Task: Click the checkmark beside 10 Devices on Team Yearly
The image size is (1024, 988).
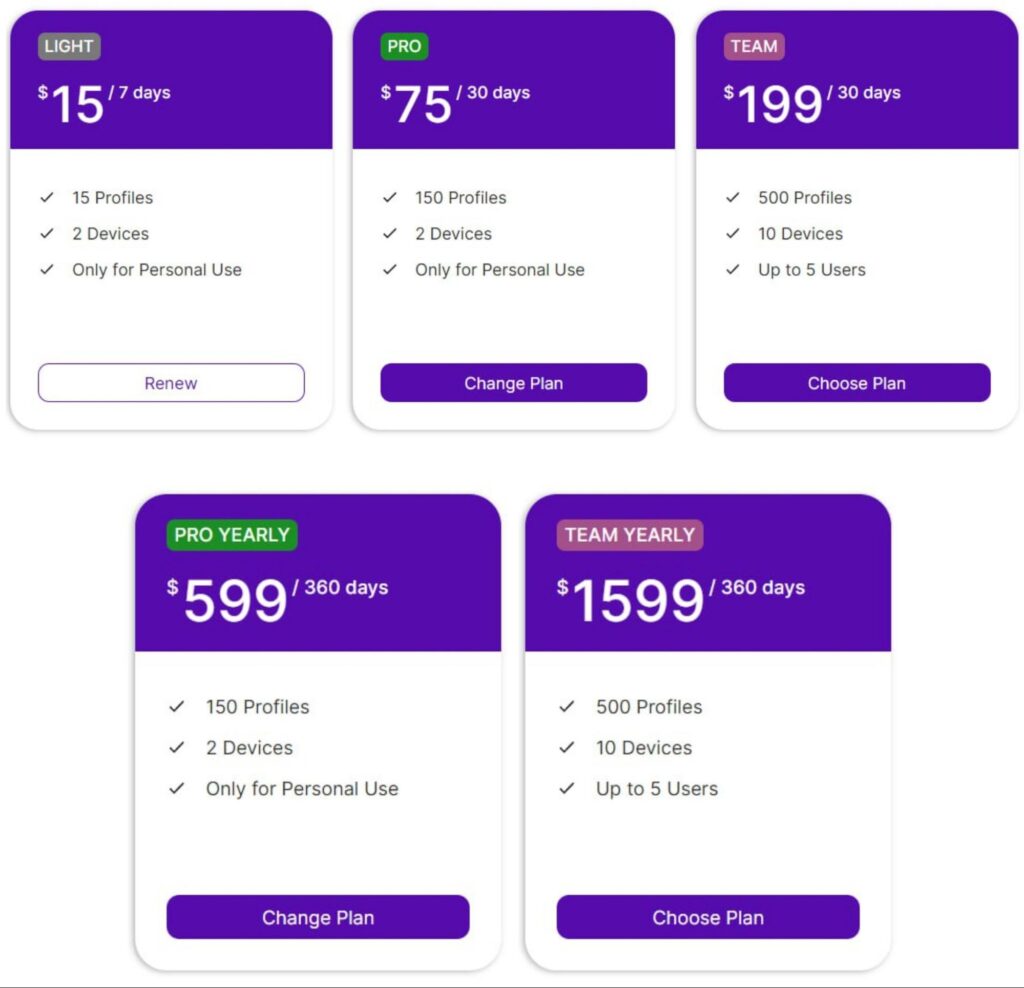Action: pos(567,747)
